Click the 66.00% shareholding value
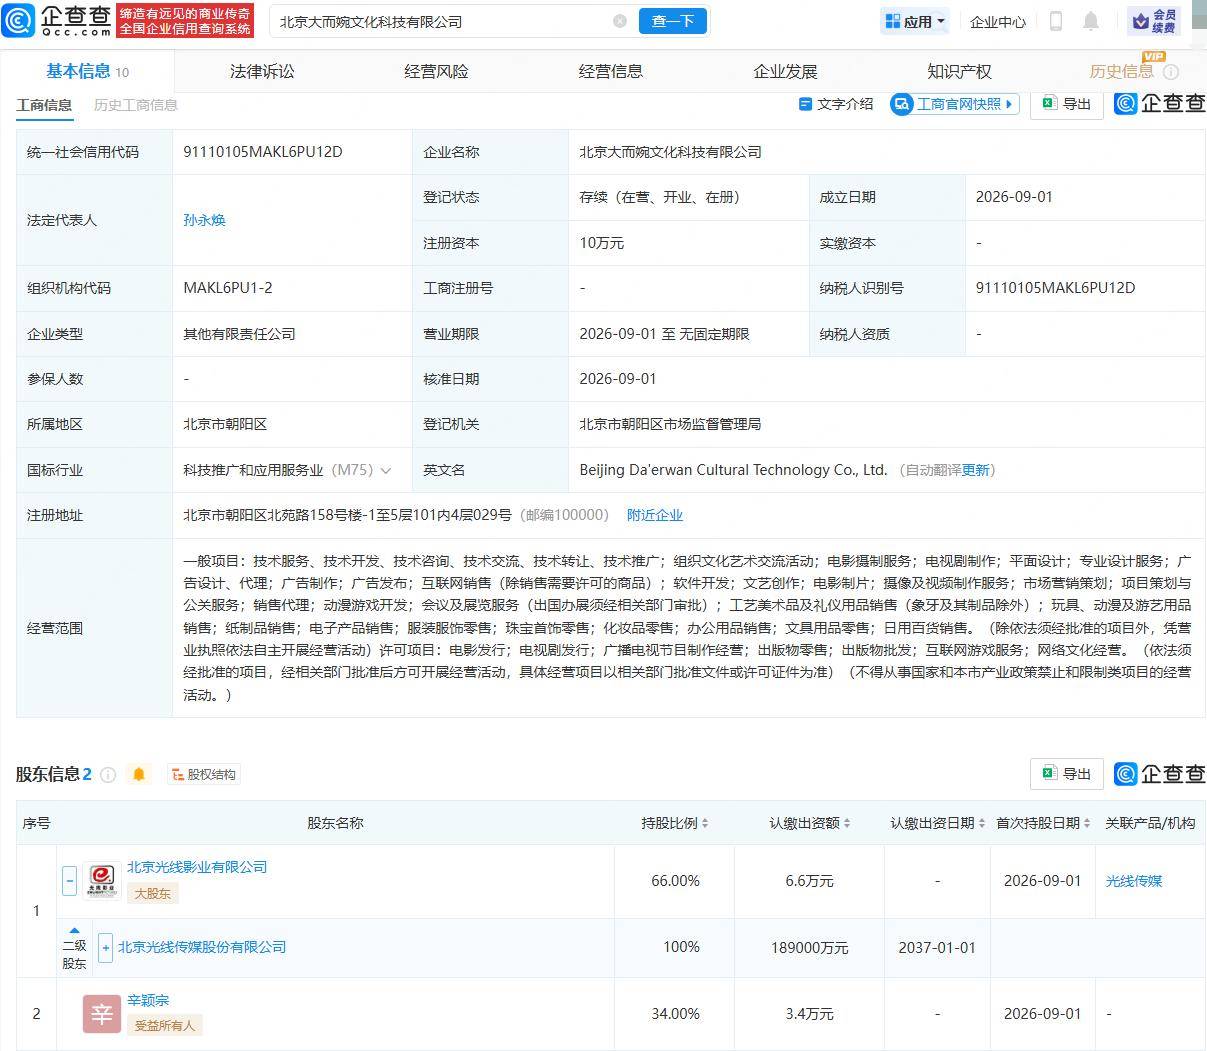Image resolution: width=1207 pixels, height=1051 pixels. (x=675, y=881)
